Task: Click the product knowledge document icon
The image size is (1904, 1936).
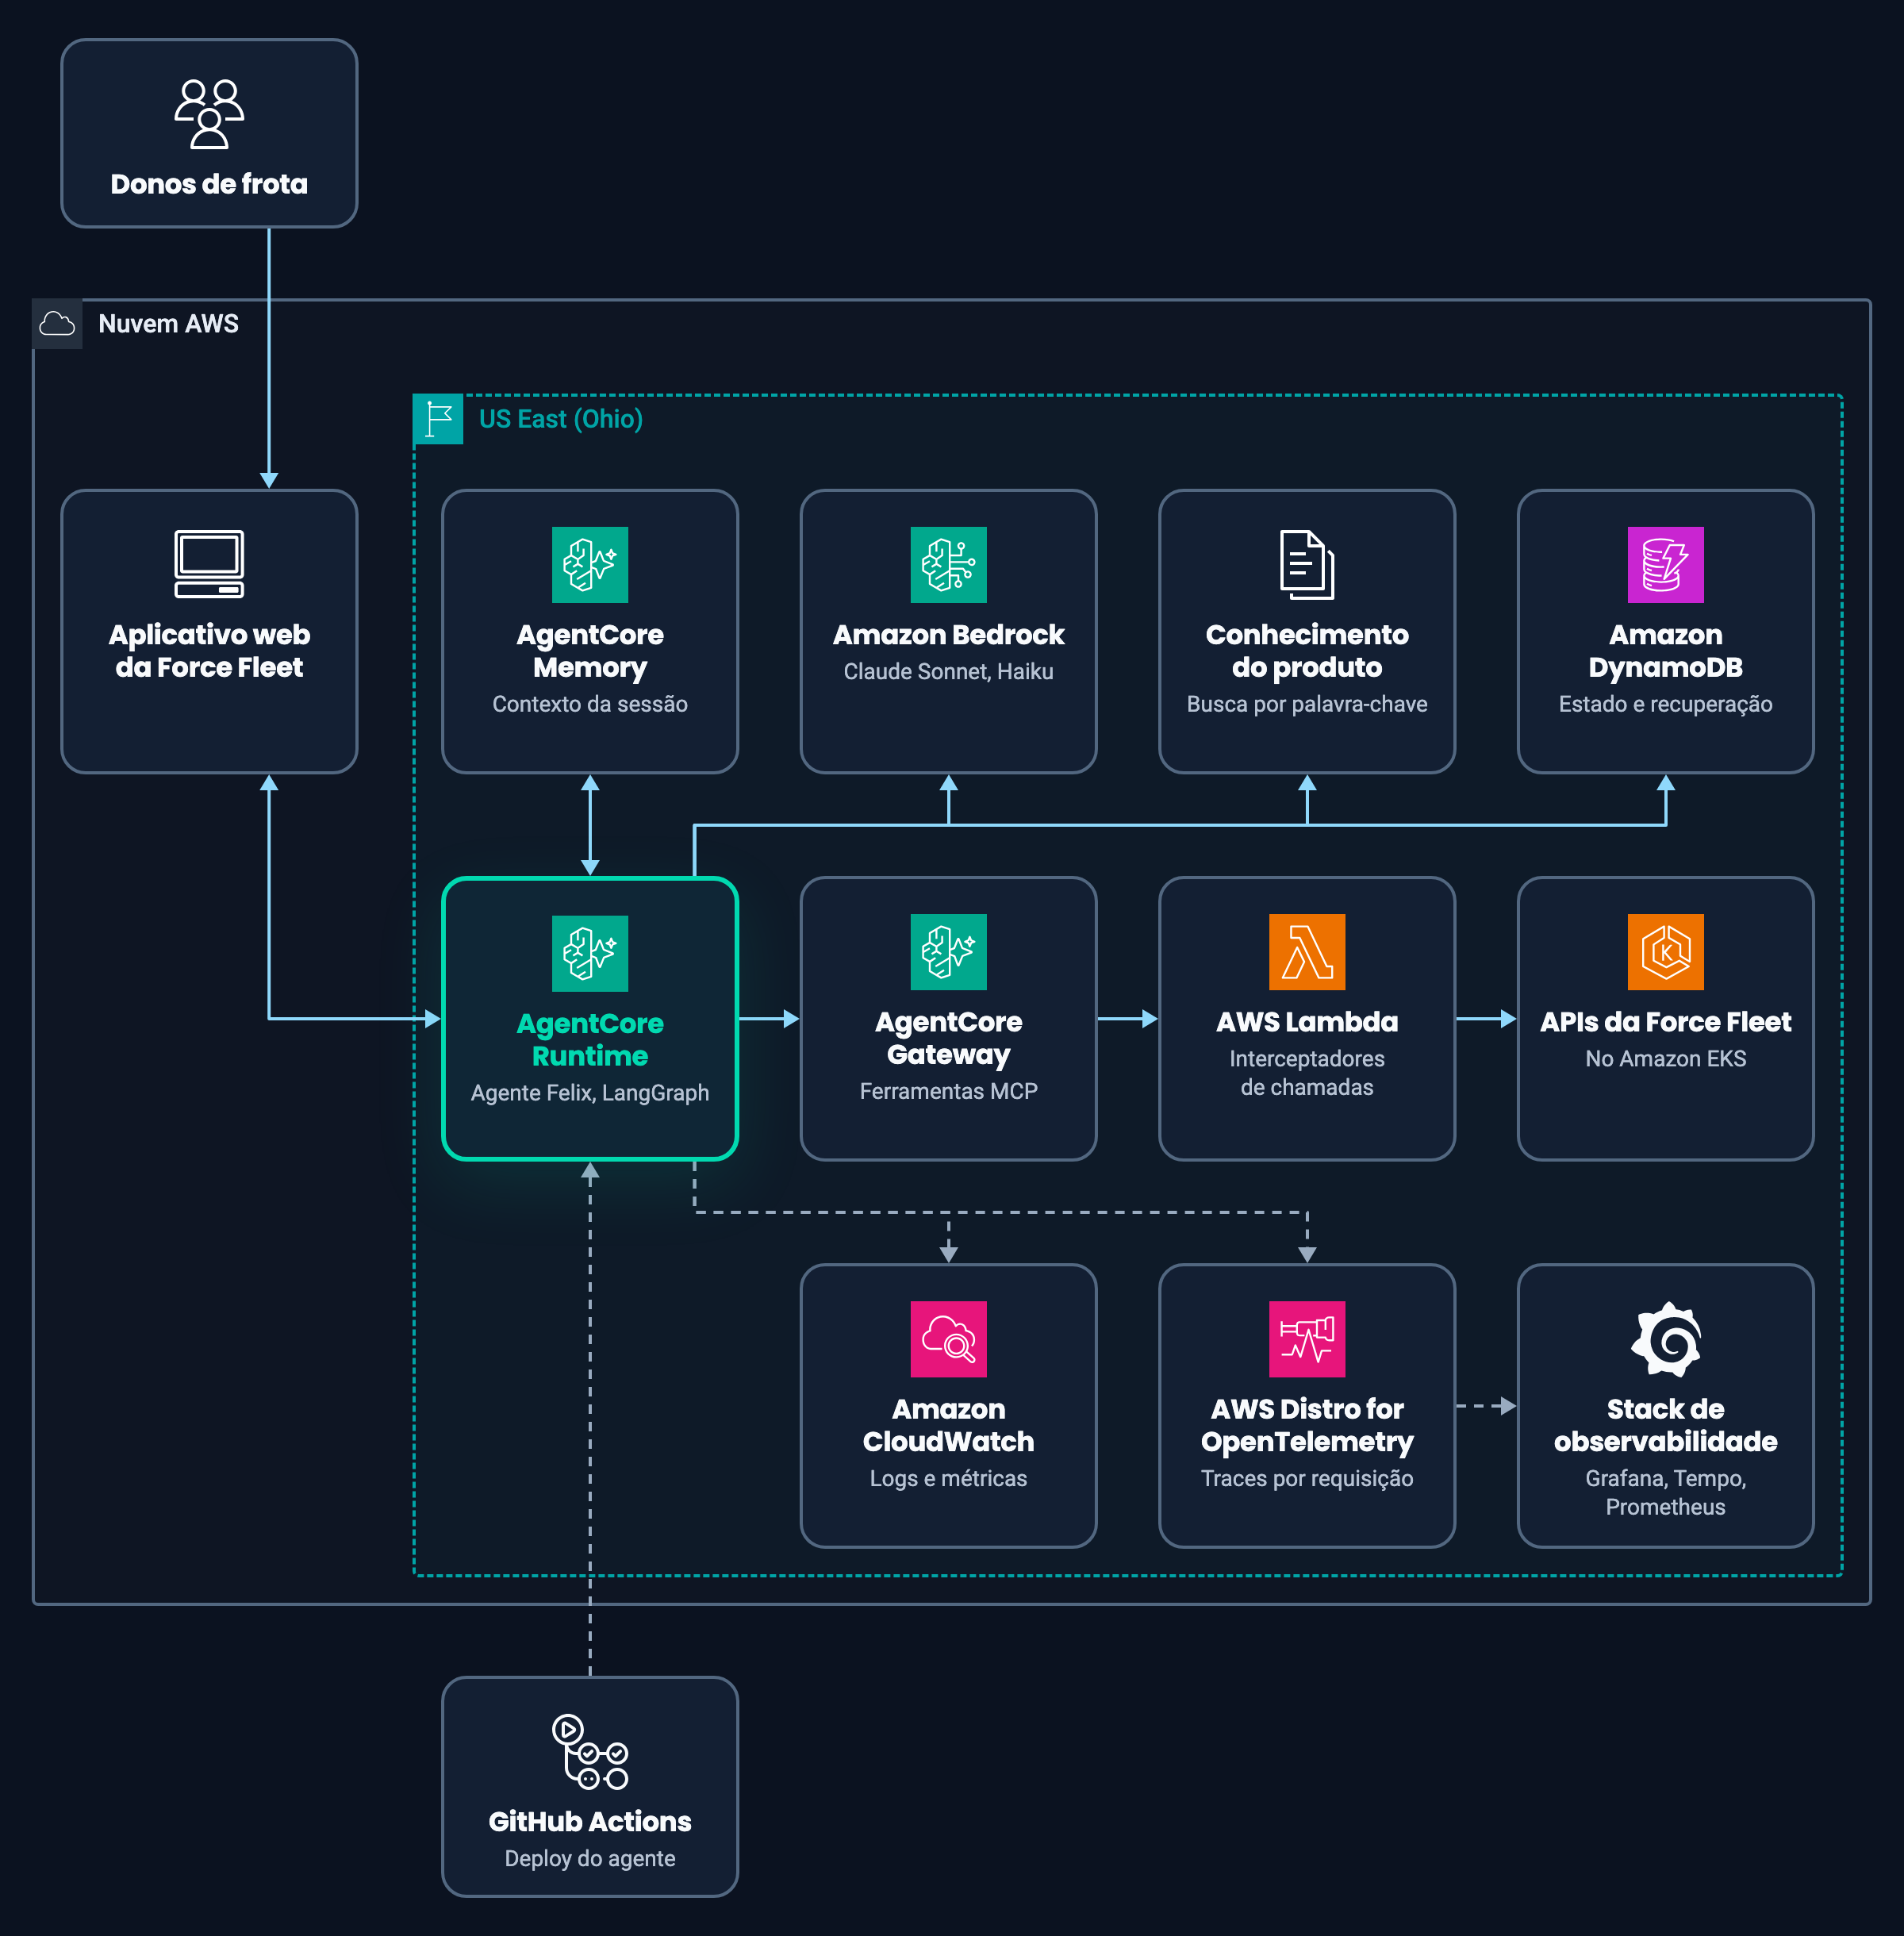Action: pyautogui.click(x=1307, y=564)
